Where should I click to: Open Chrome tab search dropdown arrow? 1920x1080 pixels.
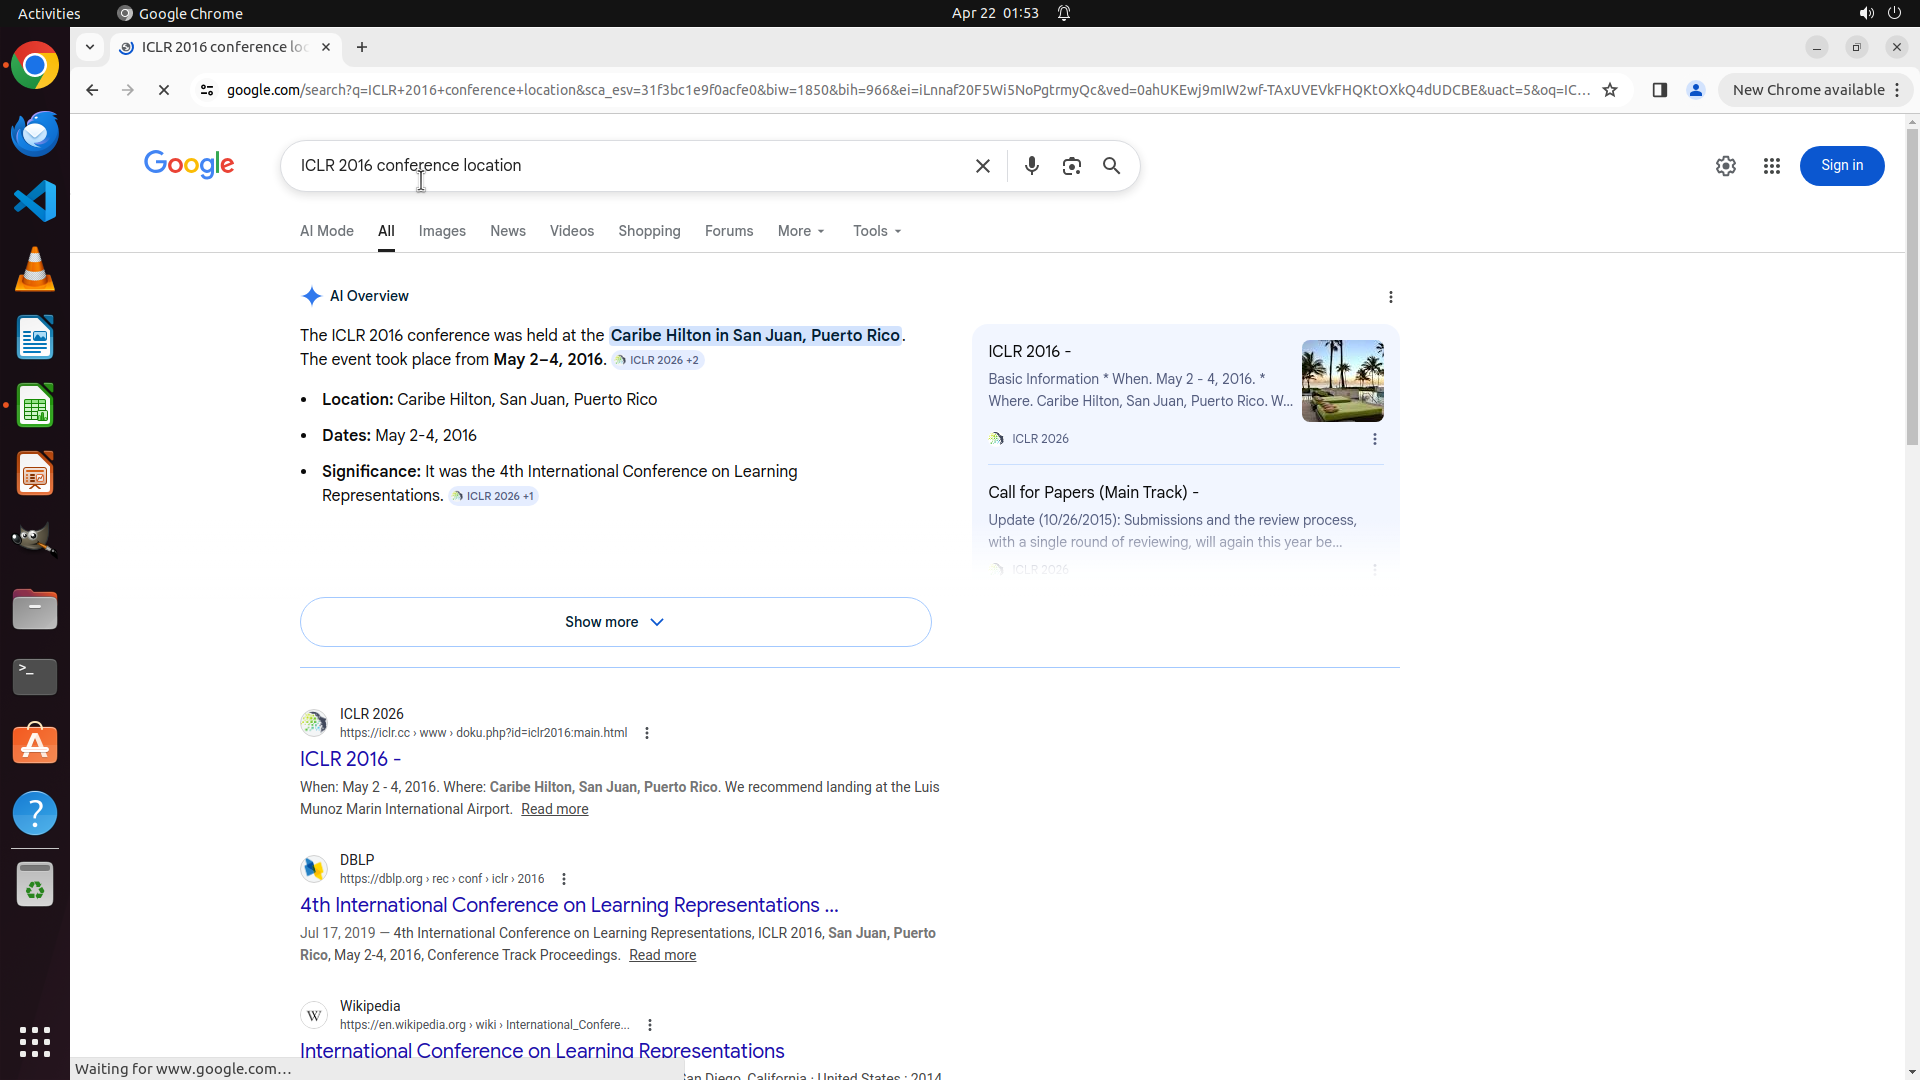(x=90, y=47)
